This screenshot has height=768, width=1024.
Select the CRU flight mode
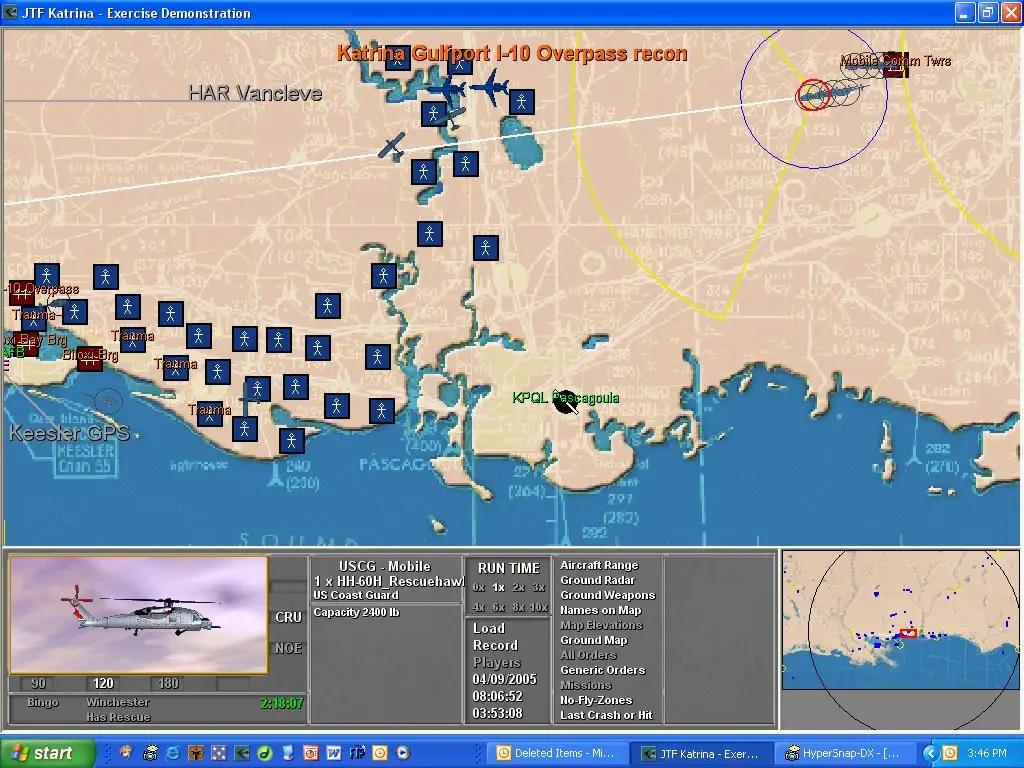(288, 618)
